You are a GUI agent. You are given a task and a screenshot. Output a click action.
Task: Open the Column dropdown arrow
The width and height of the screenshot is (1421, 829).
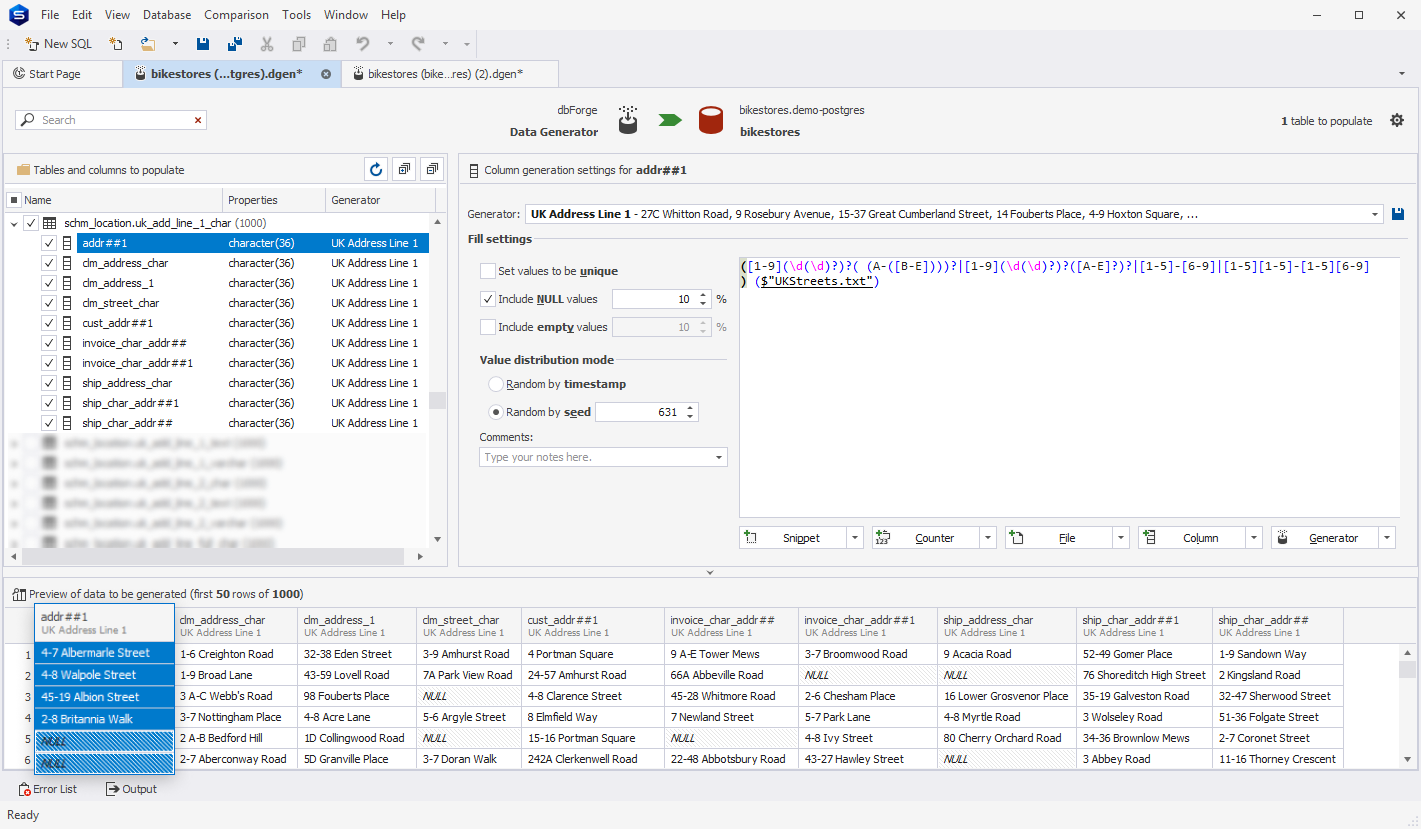1254,538
